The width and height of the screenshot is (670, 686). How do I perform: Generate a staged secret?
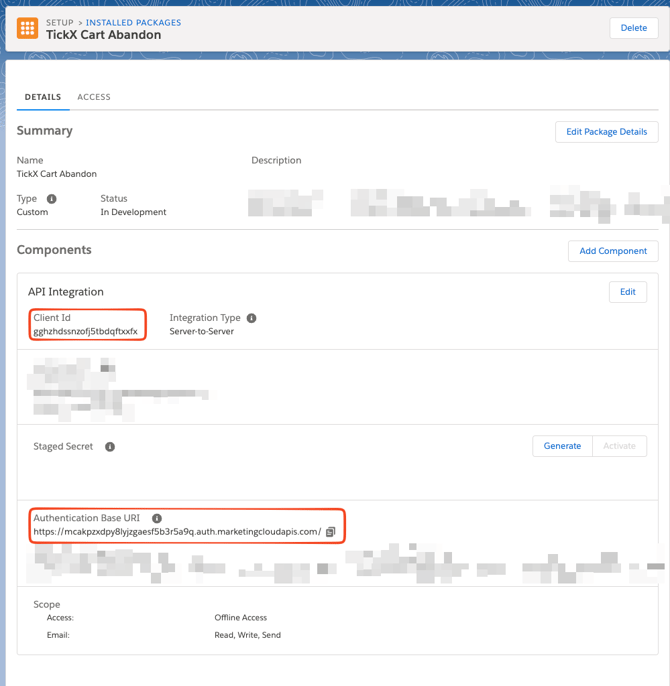[562, 446]
